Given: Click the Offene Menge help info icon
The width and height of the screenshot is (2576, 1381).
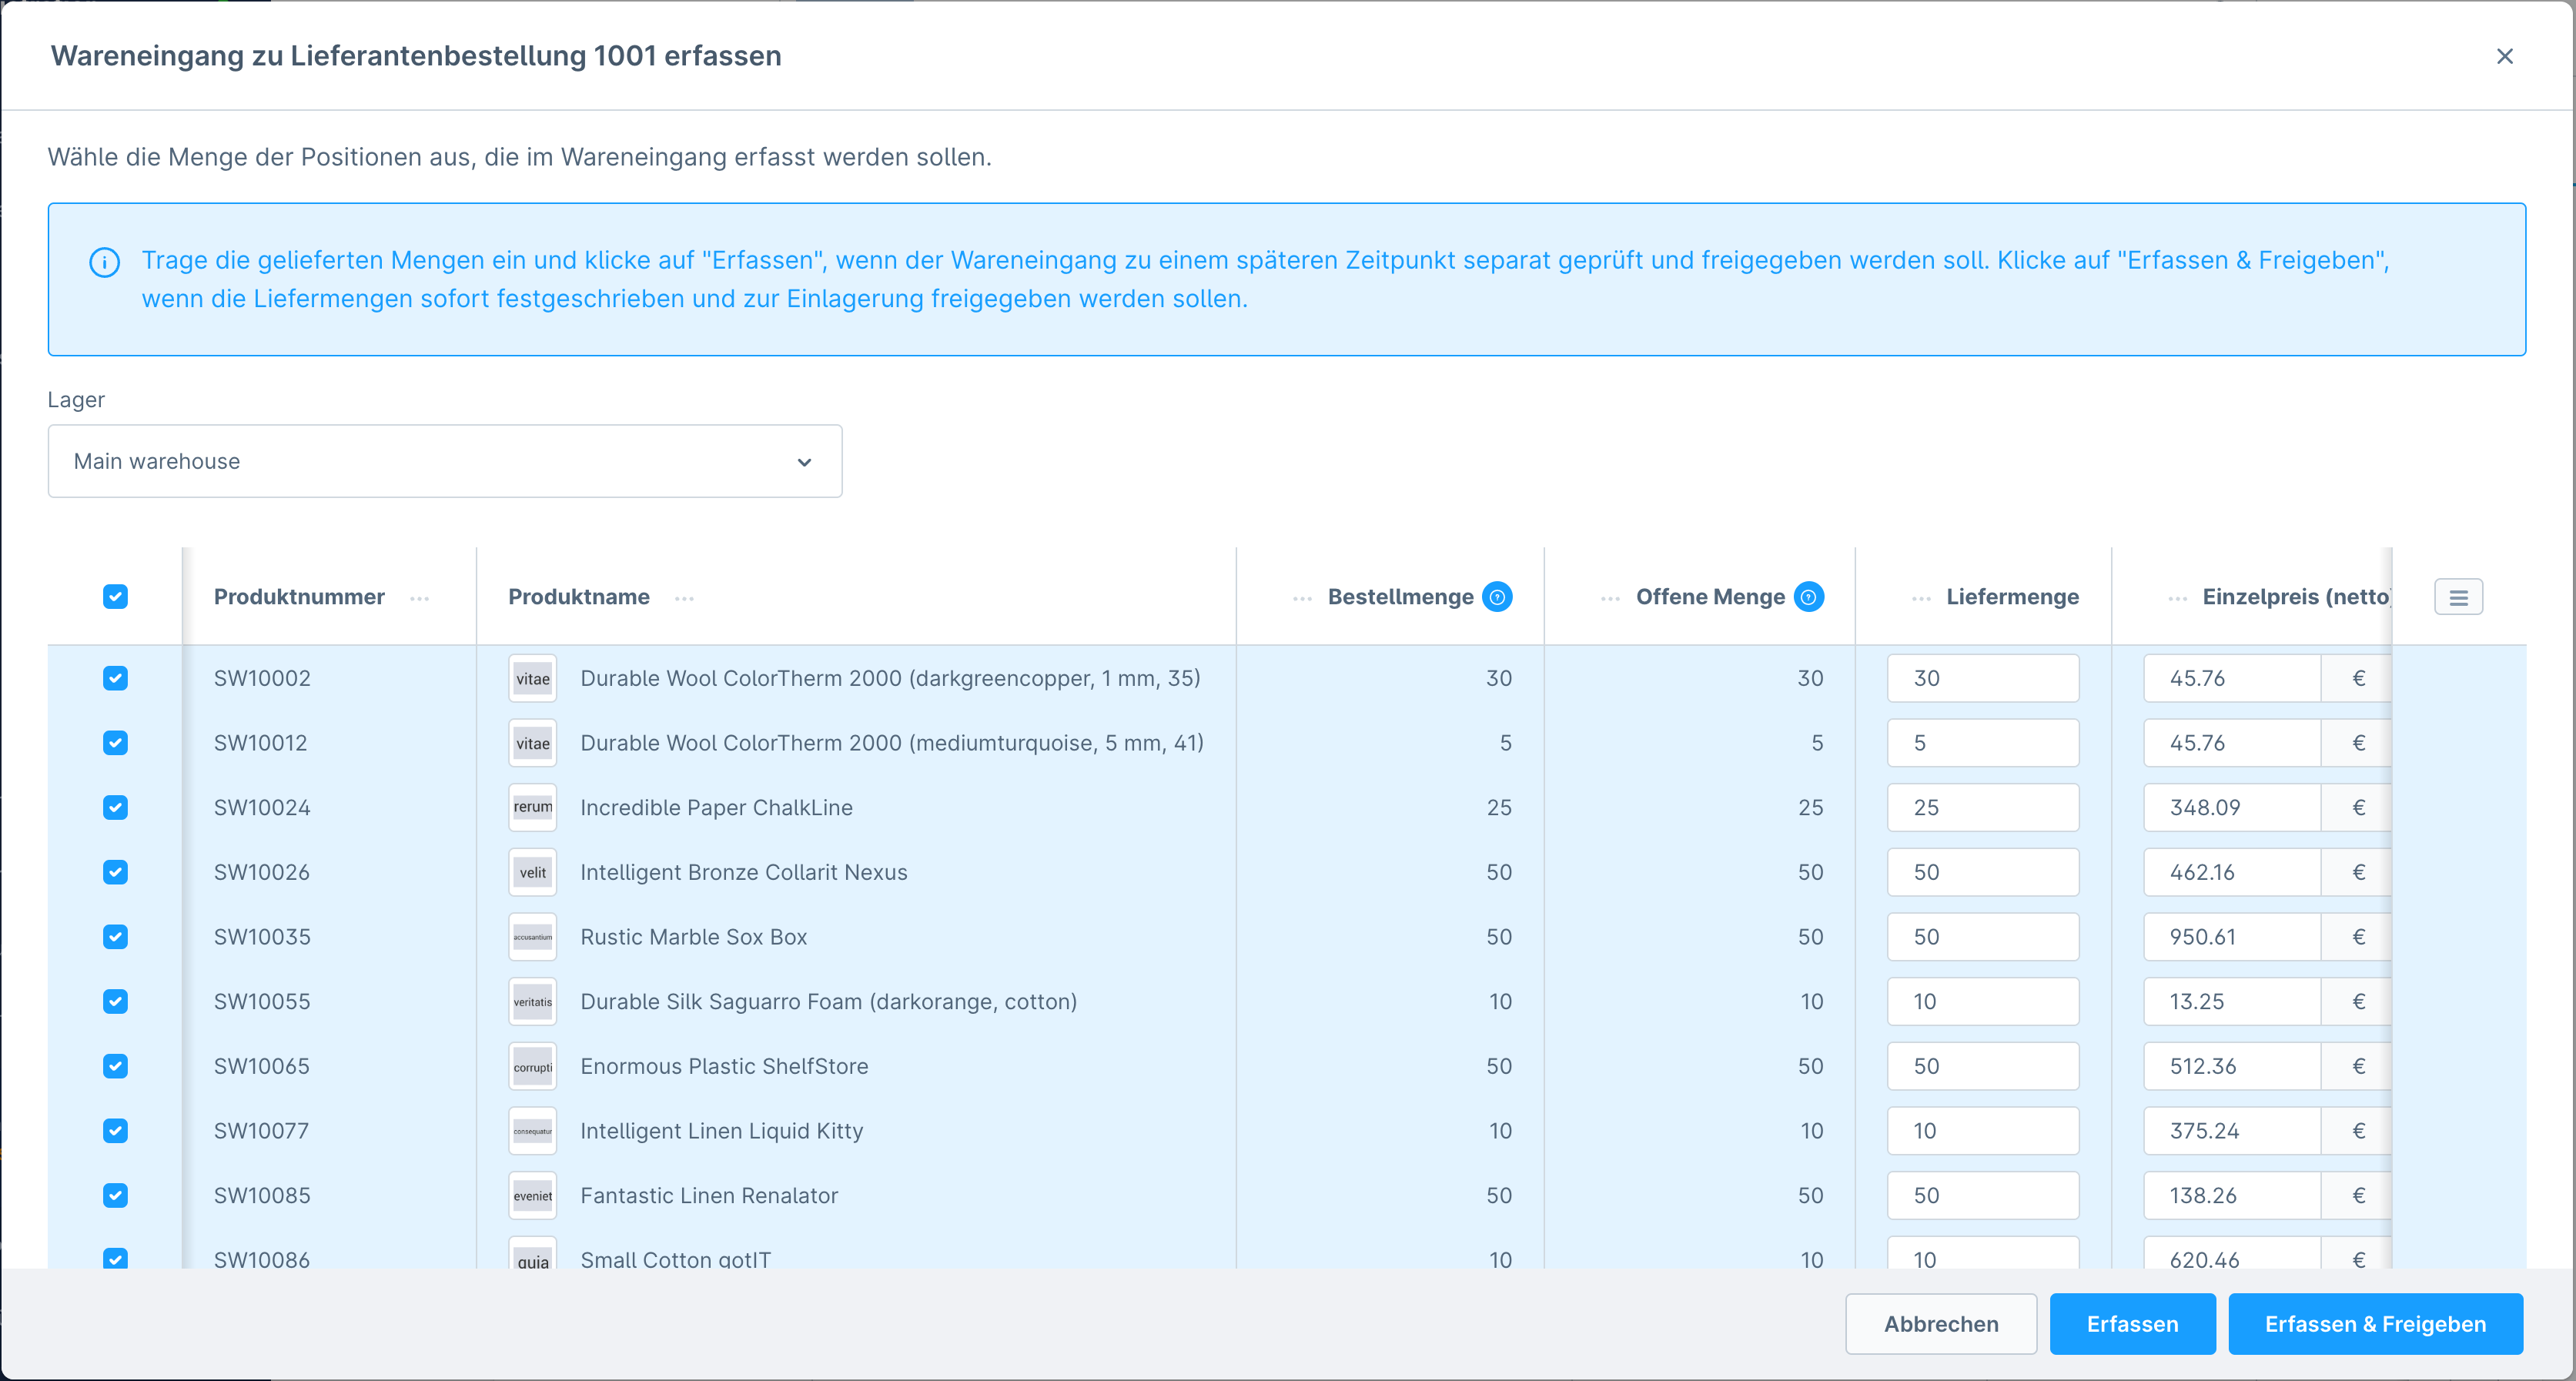Looking at the screenshot, I should coord(1808,597).
